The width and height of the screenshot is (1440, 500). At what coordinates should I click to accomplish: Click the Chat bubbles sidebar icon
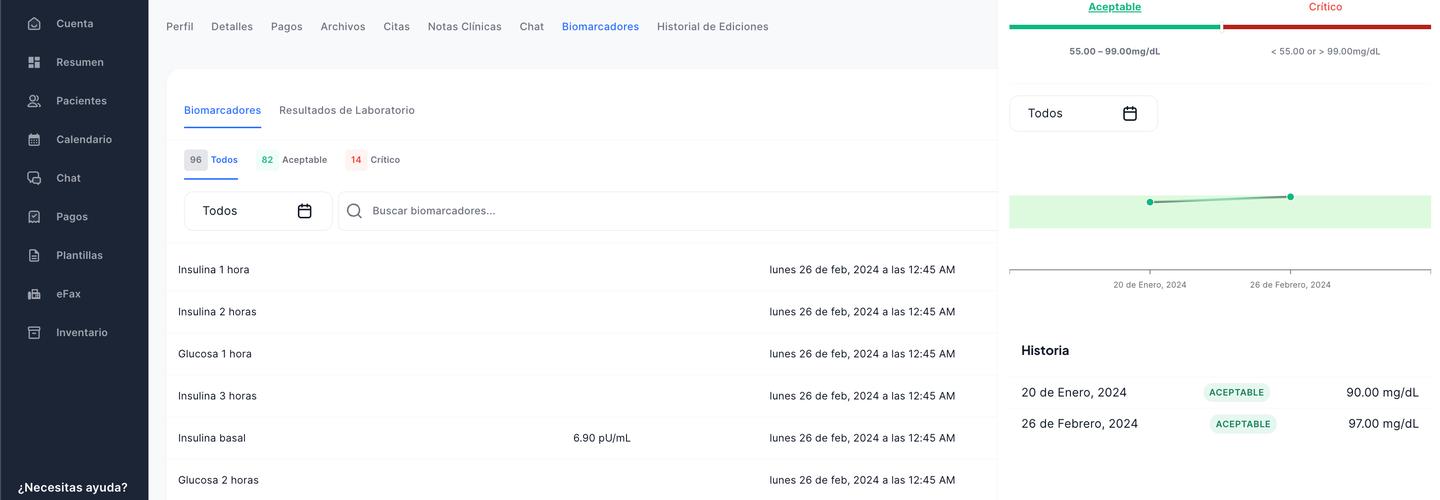pyautogui.click(x=34, y=178)
